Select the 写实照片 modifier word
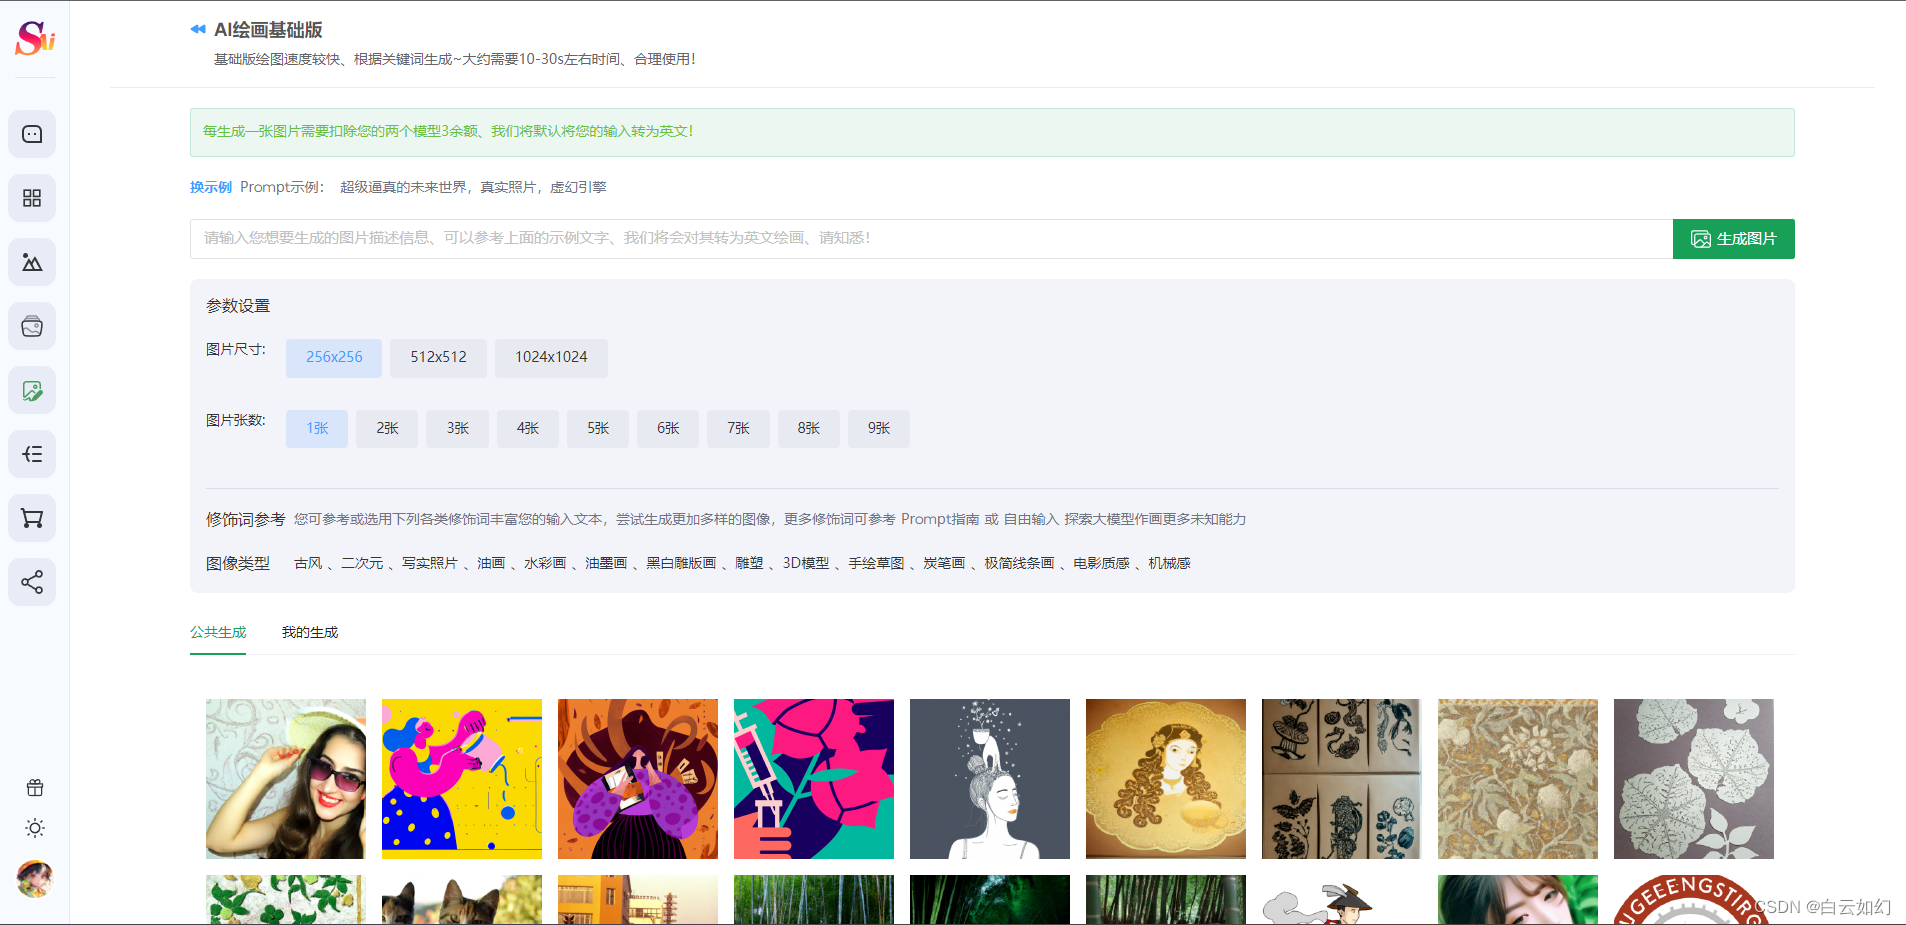 430,563
